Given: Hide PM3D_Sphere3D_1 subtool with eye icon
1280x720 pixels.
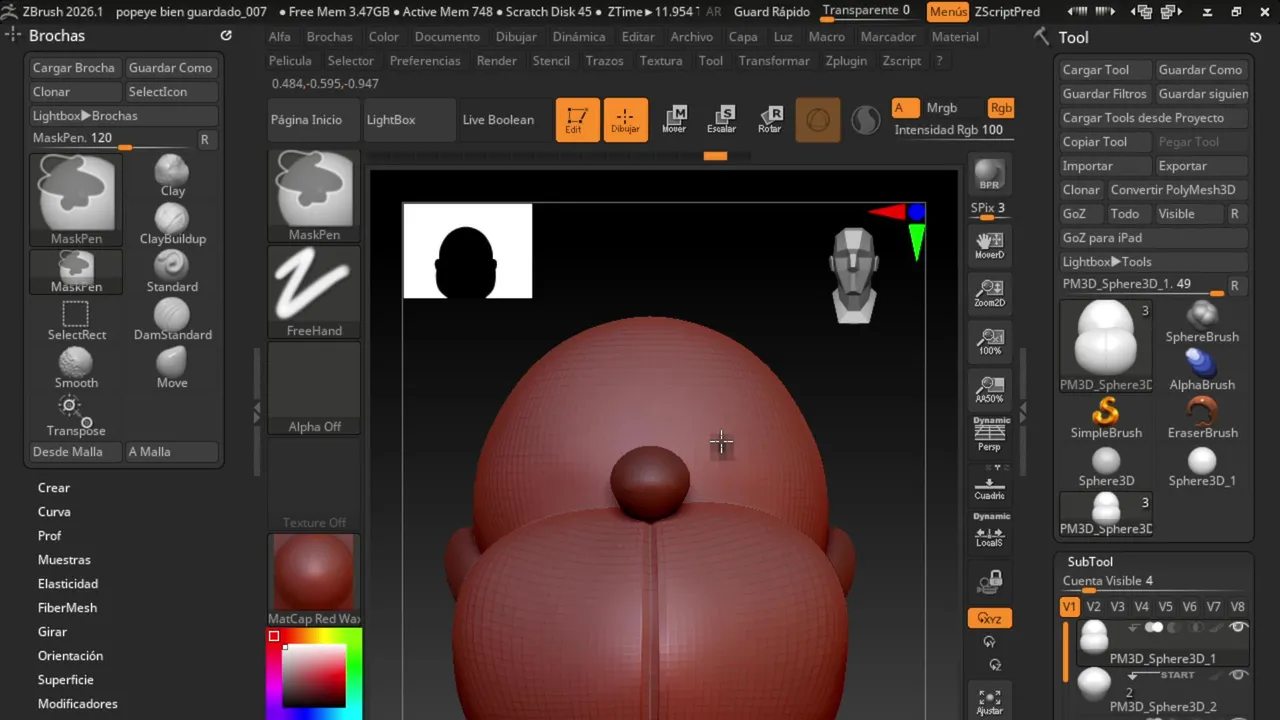Looking at the screenshot, I should coord(1238,627).
